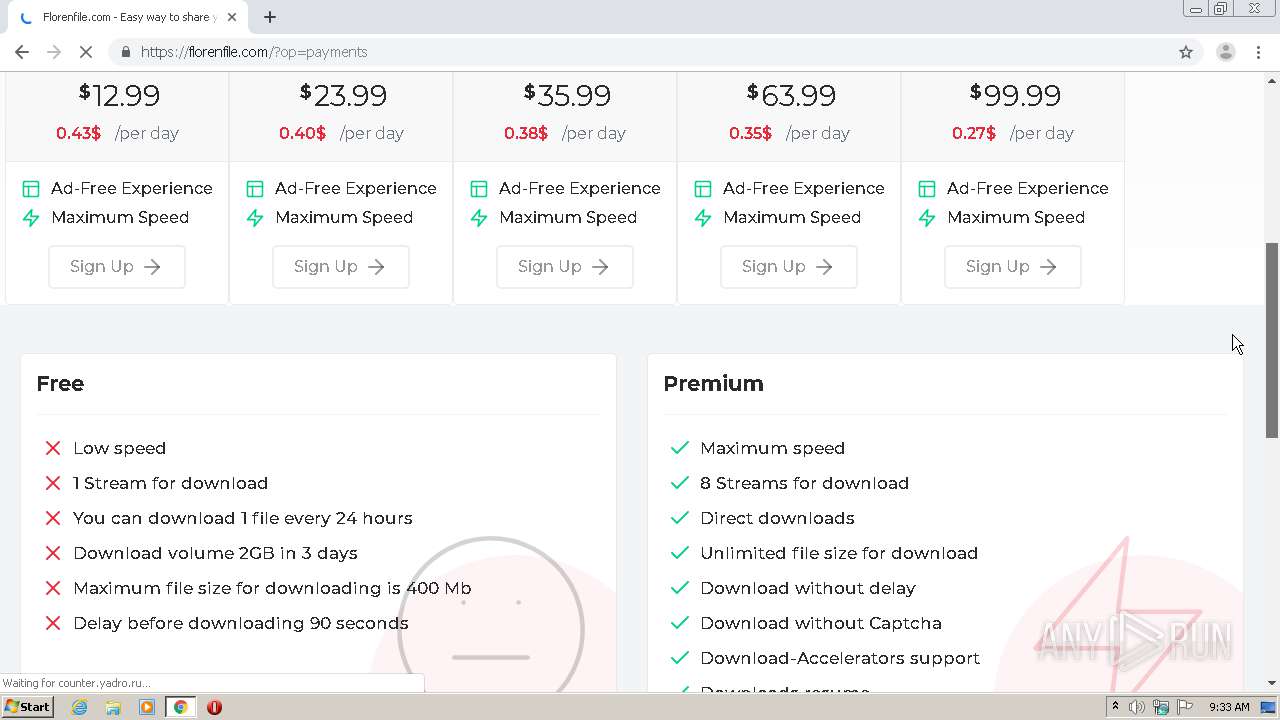The width and height of the screenshot is (1280, 720).
Task: Open the Windows Start menu
Action: click(27, 707)
